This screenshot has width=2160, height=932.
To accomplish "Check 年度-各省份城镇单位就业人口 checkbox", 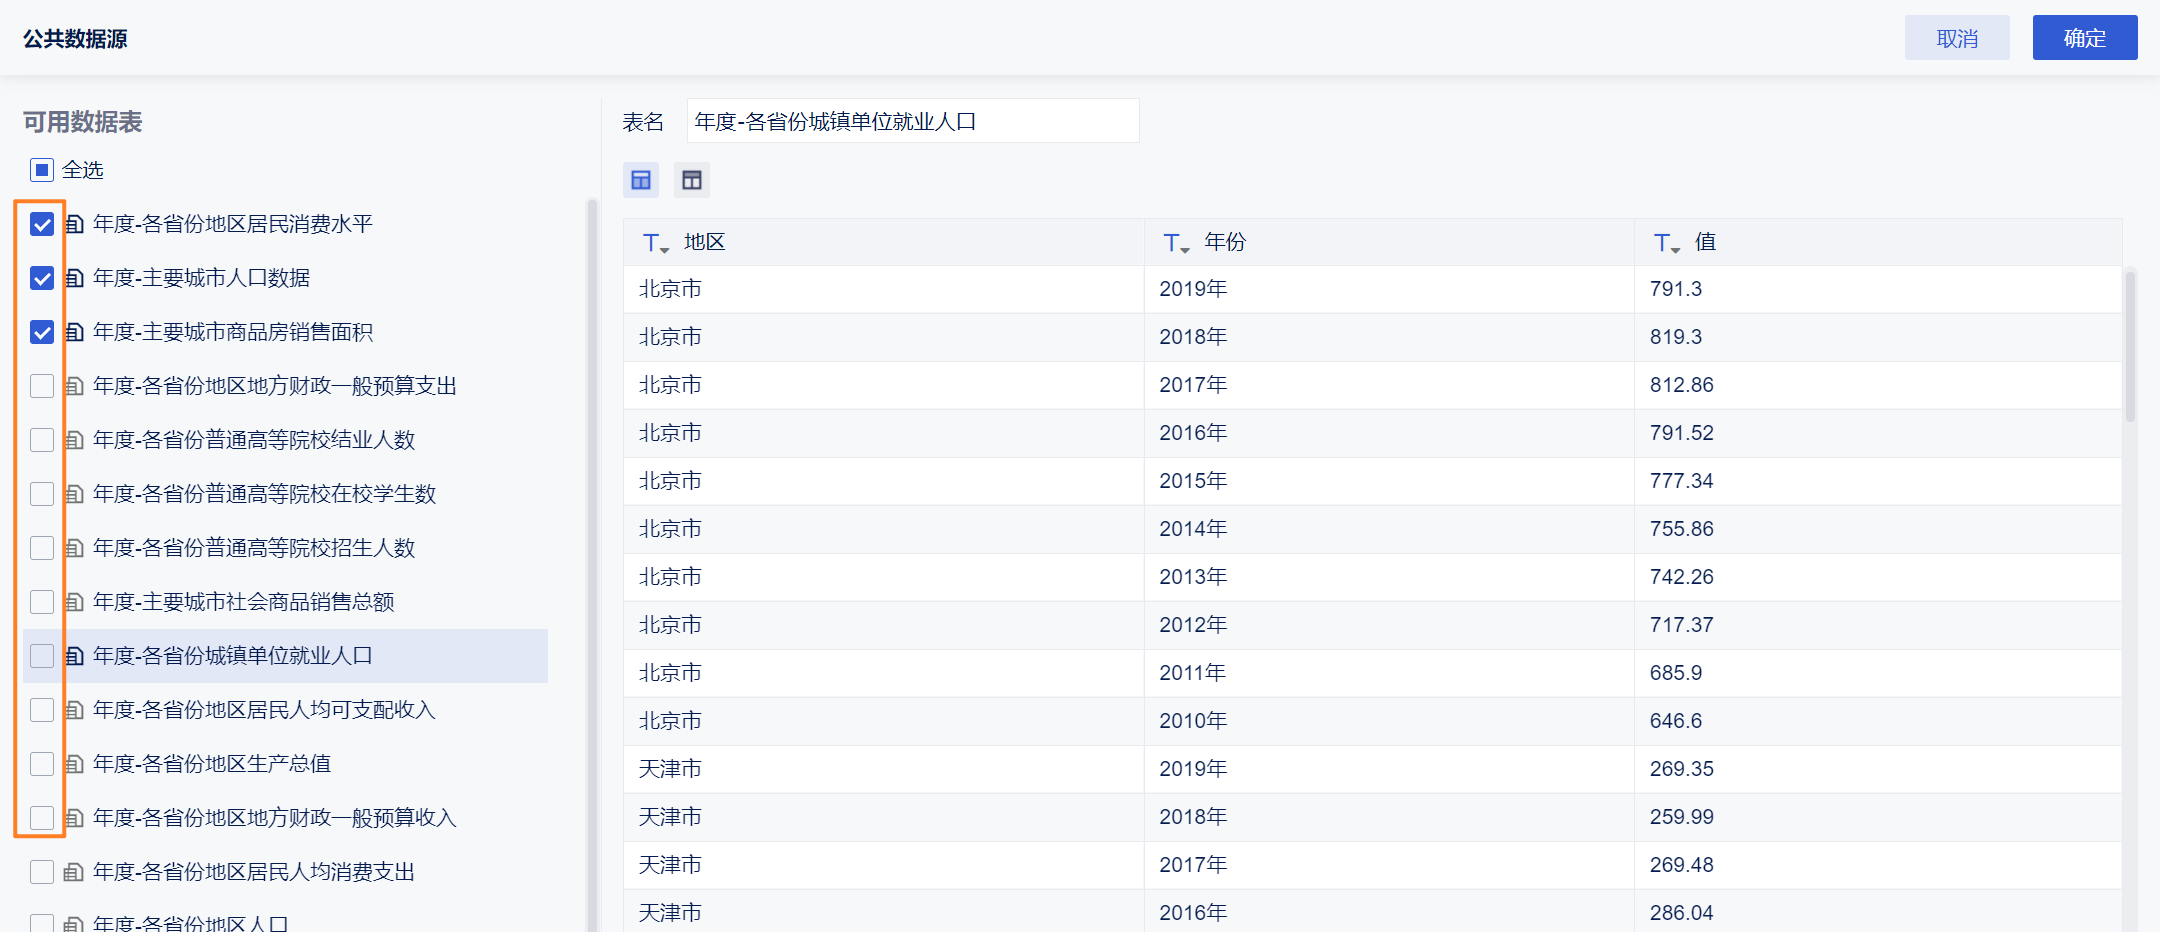I will click(42, 656).
